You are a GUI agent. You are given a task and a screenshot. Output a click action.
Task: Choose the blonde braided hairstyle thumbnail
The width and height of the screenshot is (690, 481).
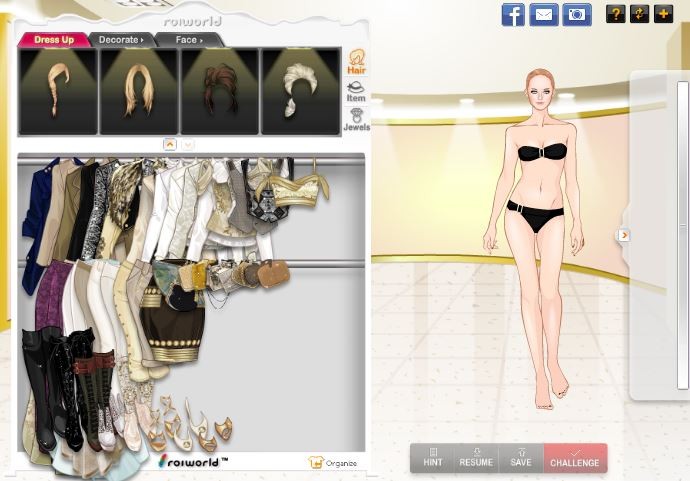coord(58,91)
